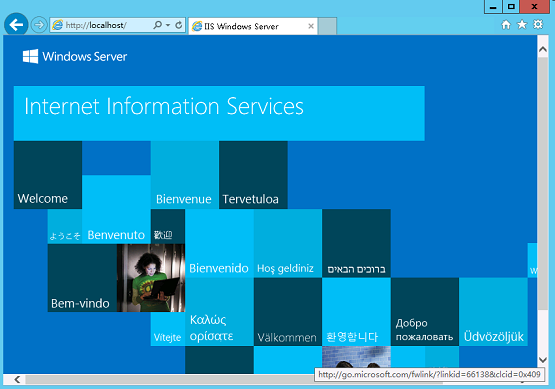This screenshot has height=389, width=555.
Task: Open the Home page icon
Action: [506, 25]
